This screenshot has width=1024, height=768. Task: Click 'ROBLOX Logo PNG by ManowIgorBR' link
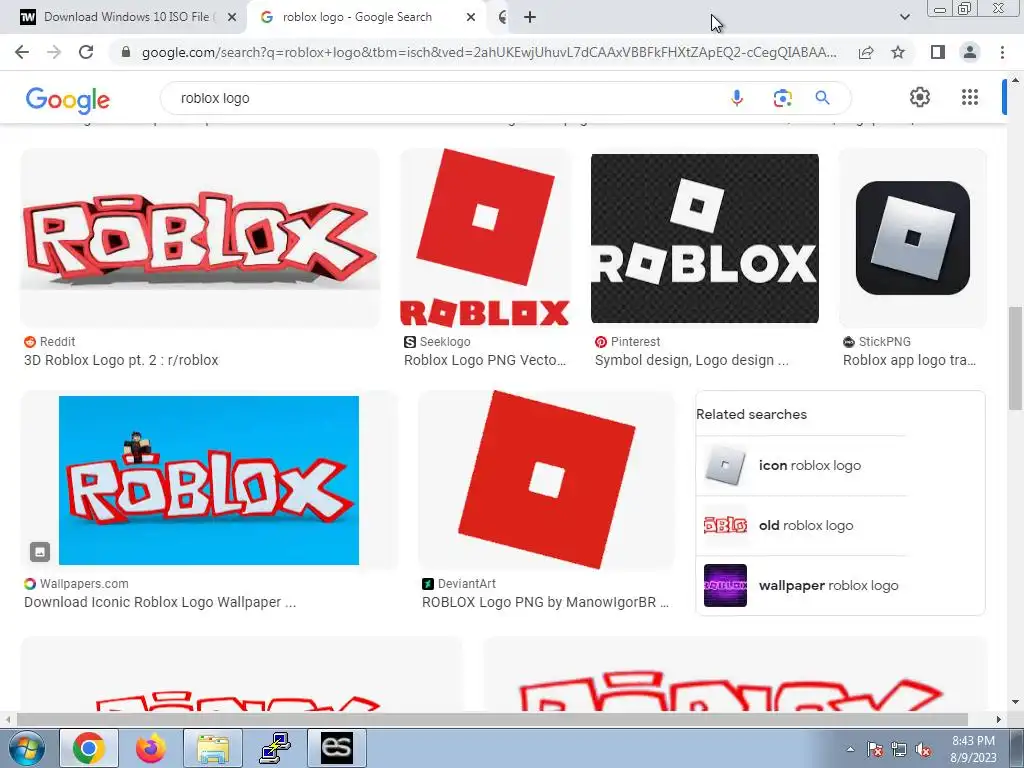[x=545, y=602]
